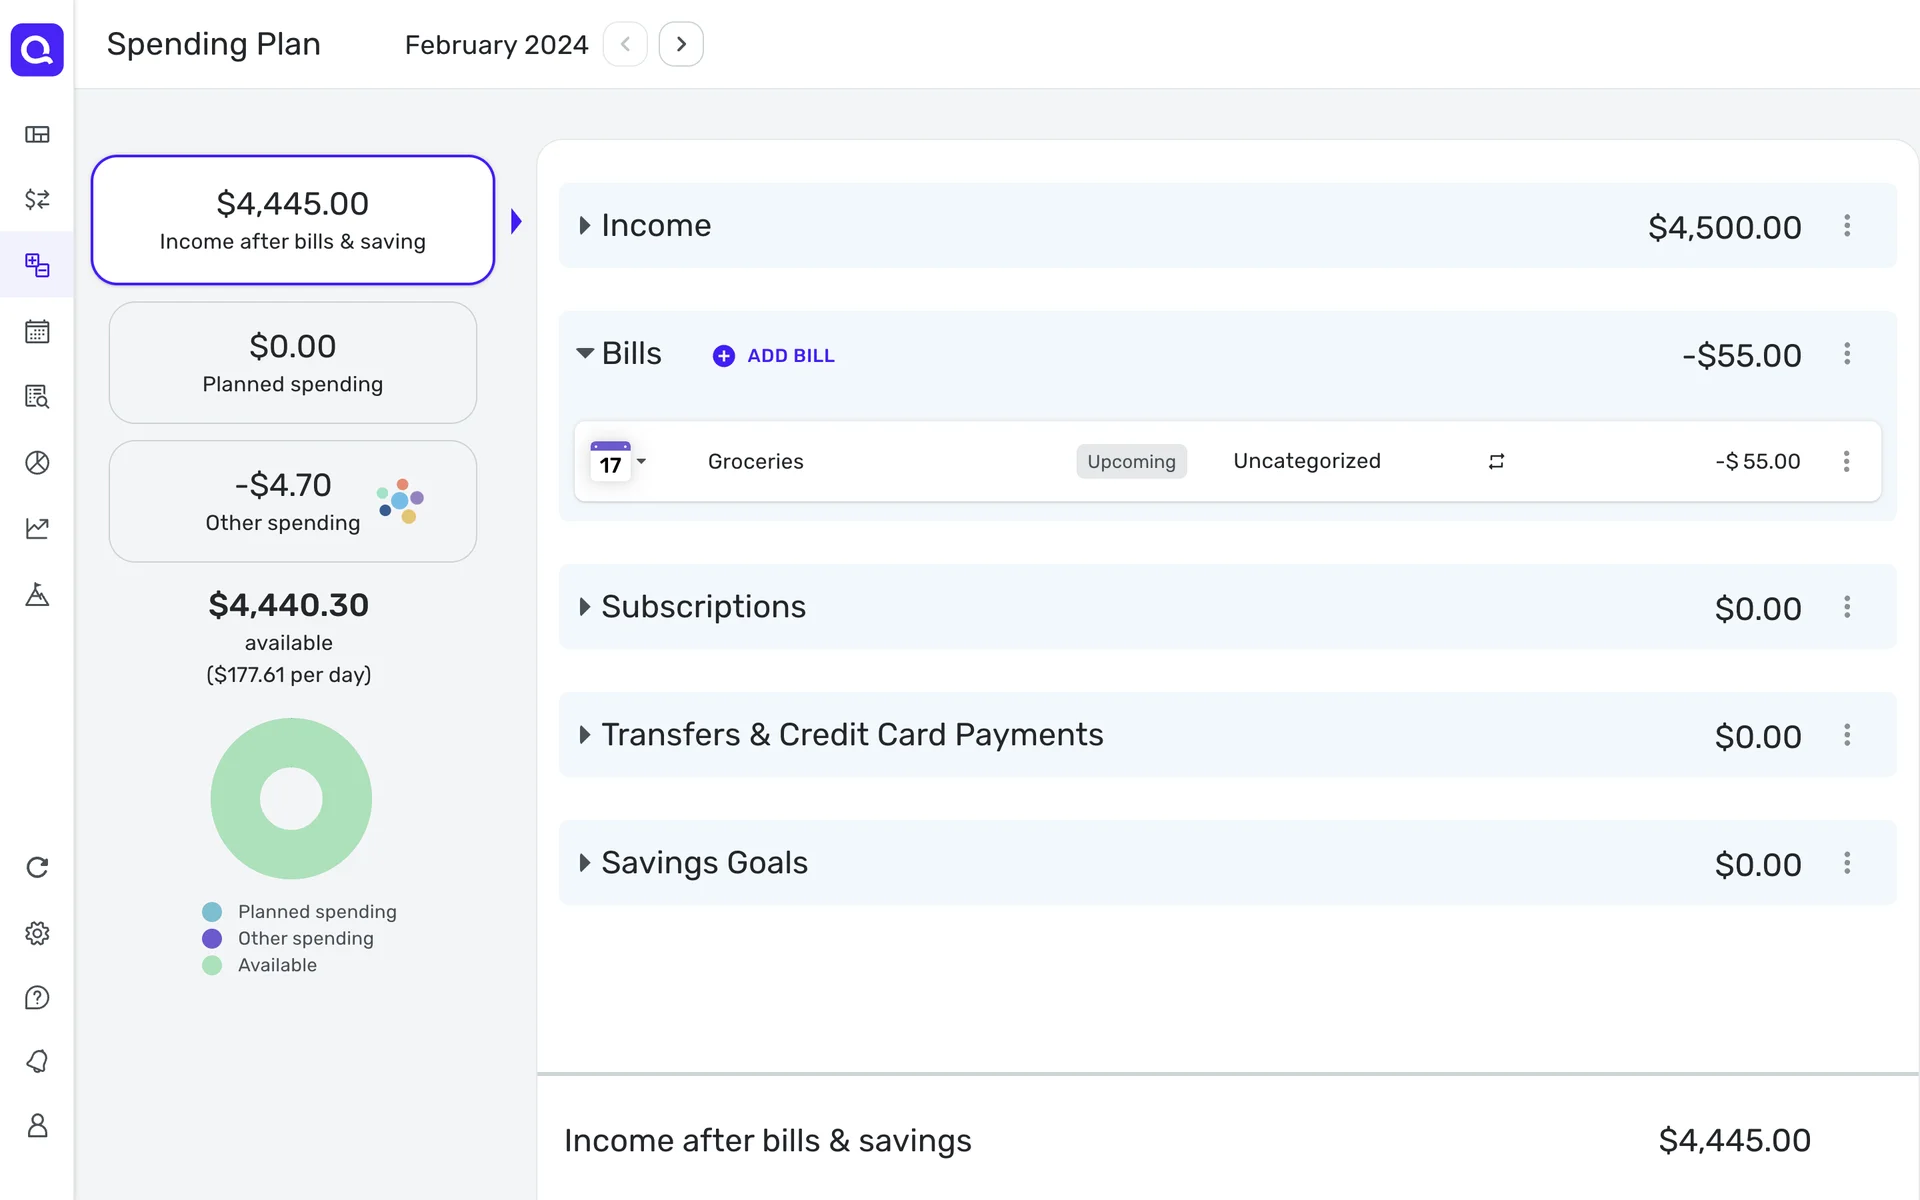Image resolution: width=1920 pixels, height=1200 pixels.
Task: Select the Other spending card
Action: pyautogui.click(x=292, y=501)
